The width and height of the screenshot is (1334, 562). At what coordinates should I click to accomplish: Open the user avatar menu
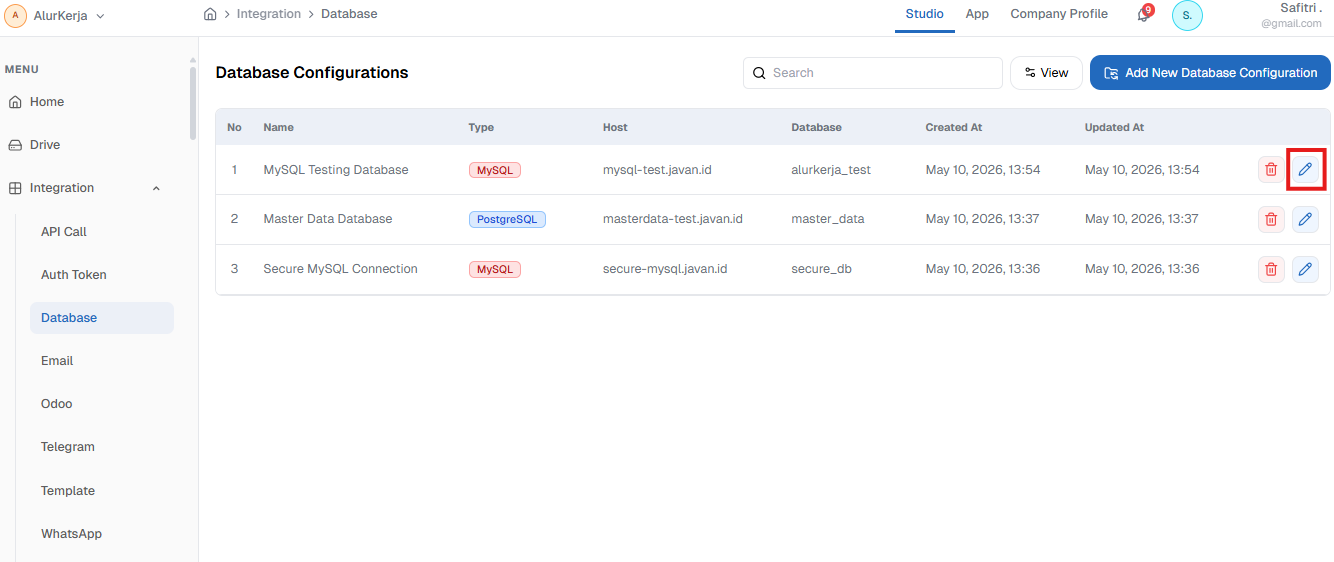[1187, 15]
